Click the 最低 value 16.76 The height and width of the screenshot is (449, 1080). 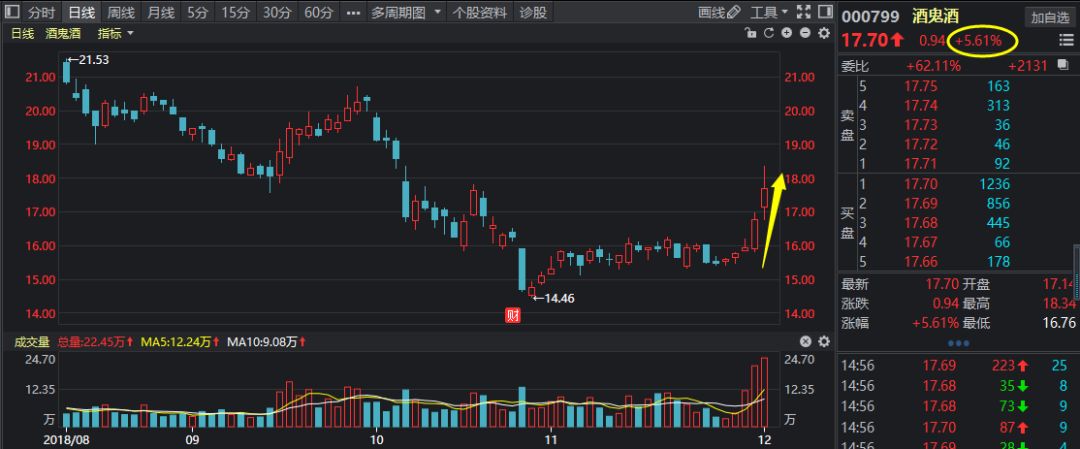pos(1060,323)
